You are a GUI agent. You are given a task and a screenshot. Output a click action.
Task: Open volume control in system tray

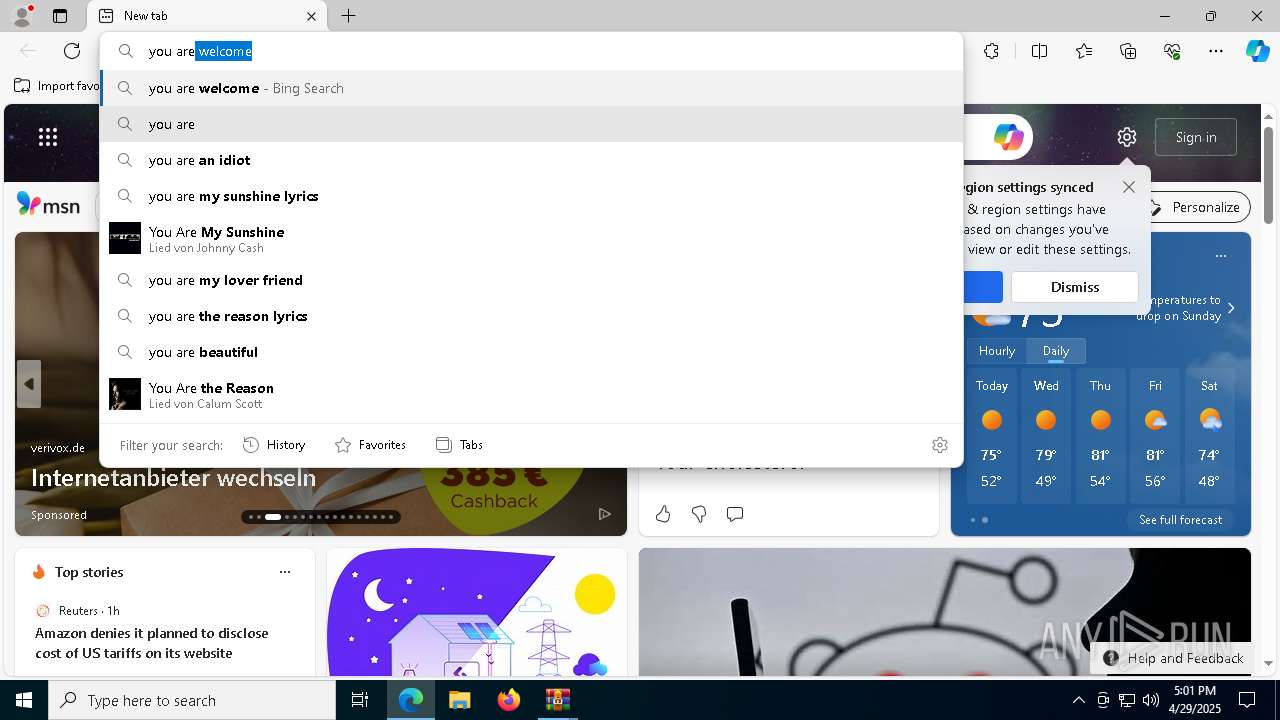(1151, 700)
